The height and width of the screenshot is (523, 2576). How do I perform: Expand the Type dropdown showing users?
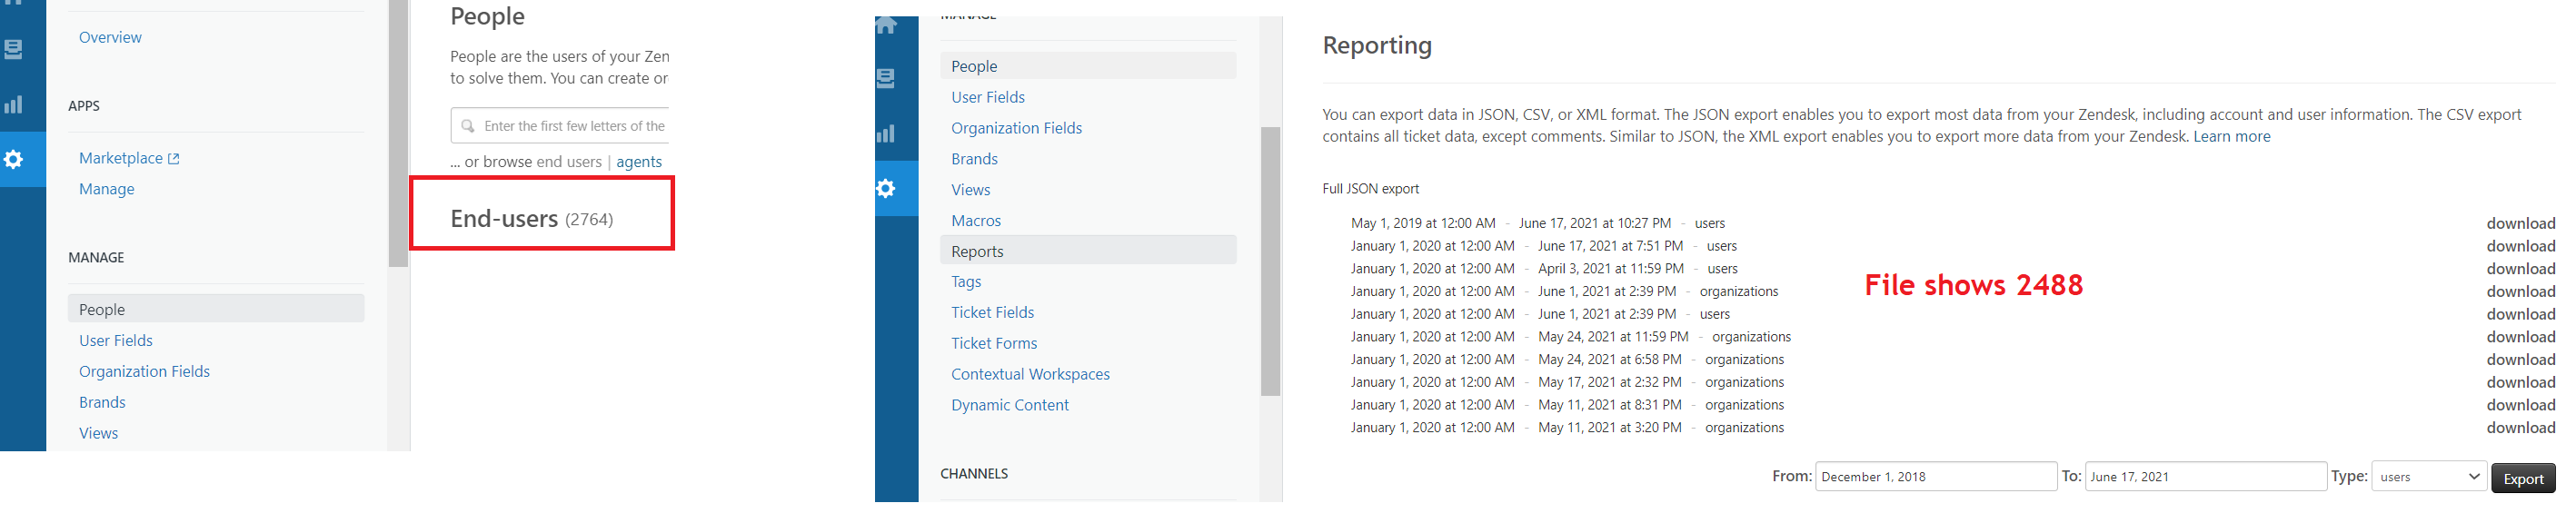pyautogui.click(x=2428, y=477)
